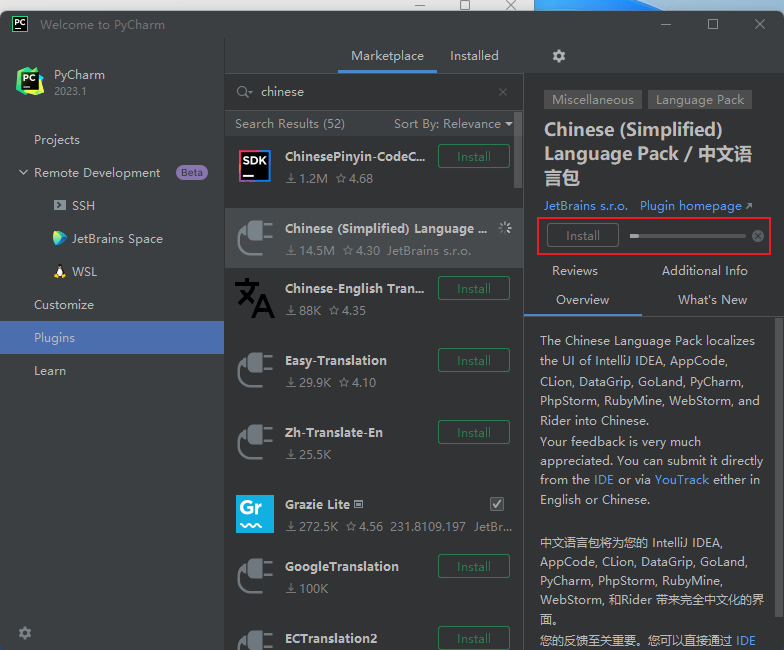Open the Sort By: Relevance dropdown
Screen dimensions: 784x650
point(453,124)
